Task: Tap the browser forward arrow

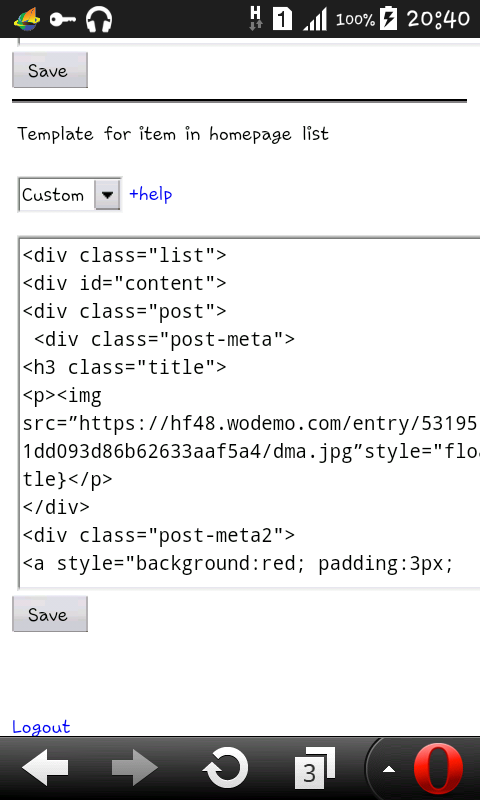Action: click(135, 767)
